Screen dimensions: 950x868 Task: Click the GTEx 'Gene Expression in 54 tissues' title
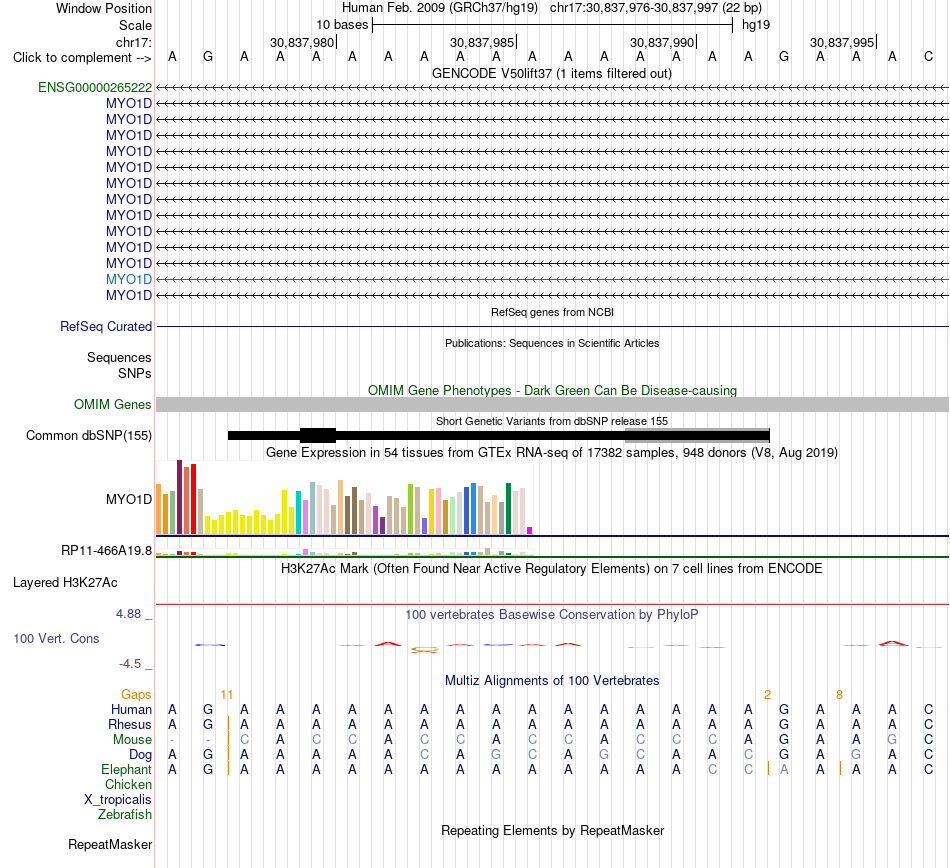click(x=552, y=452)
